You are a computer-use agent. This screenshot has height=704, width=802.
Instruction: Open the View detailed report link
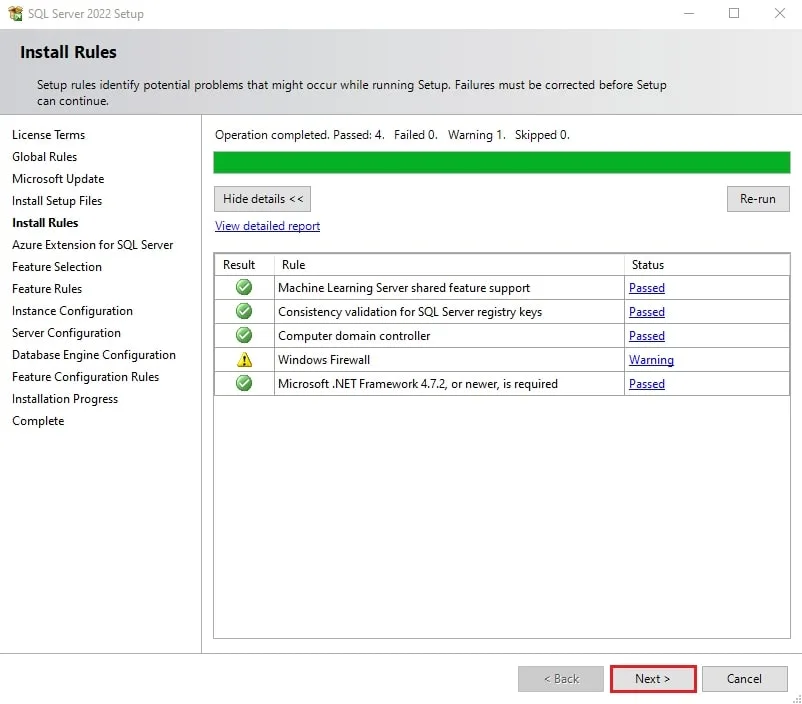click(x=267, y=225)
